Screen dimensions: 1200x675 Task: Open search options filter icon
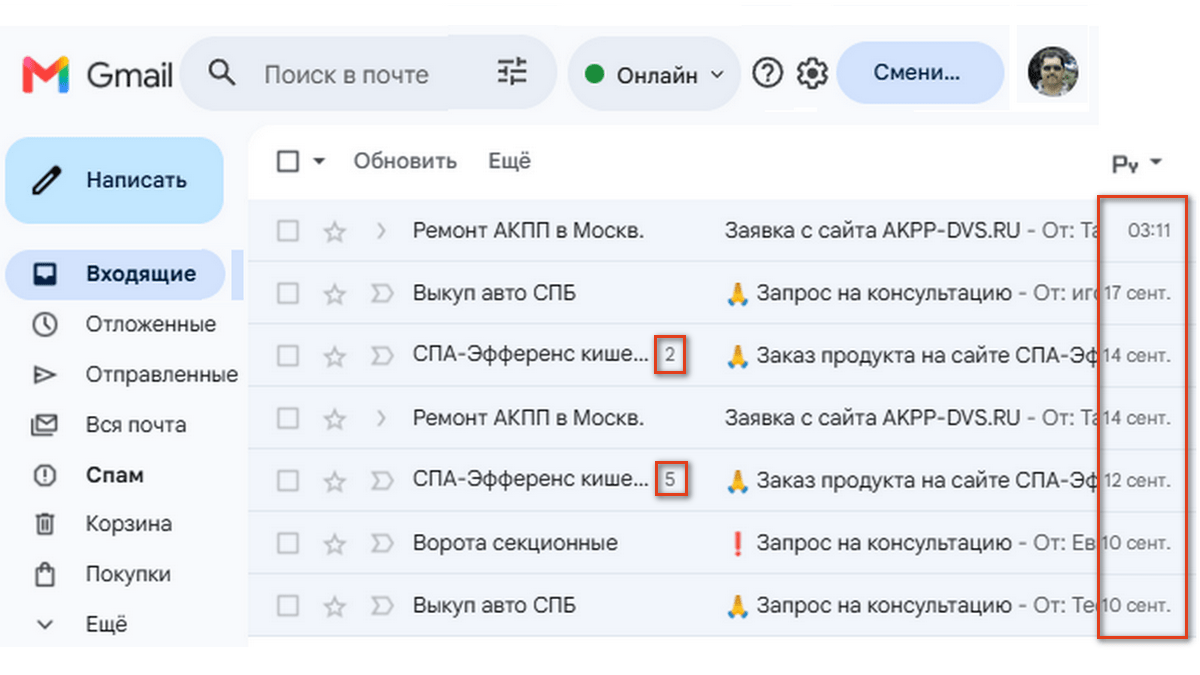511,73
